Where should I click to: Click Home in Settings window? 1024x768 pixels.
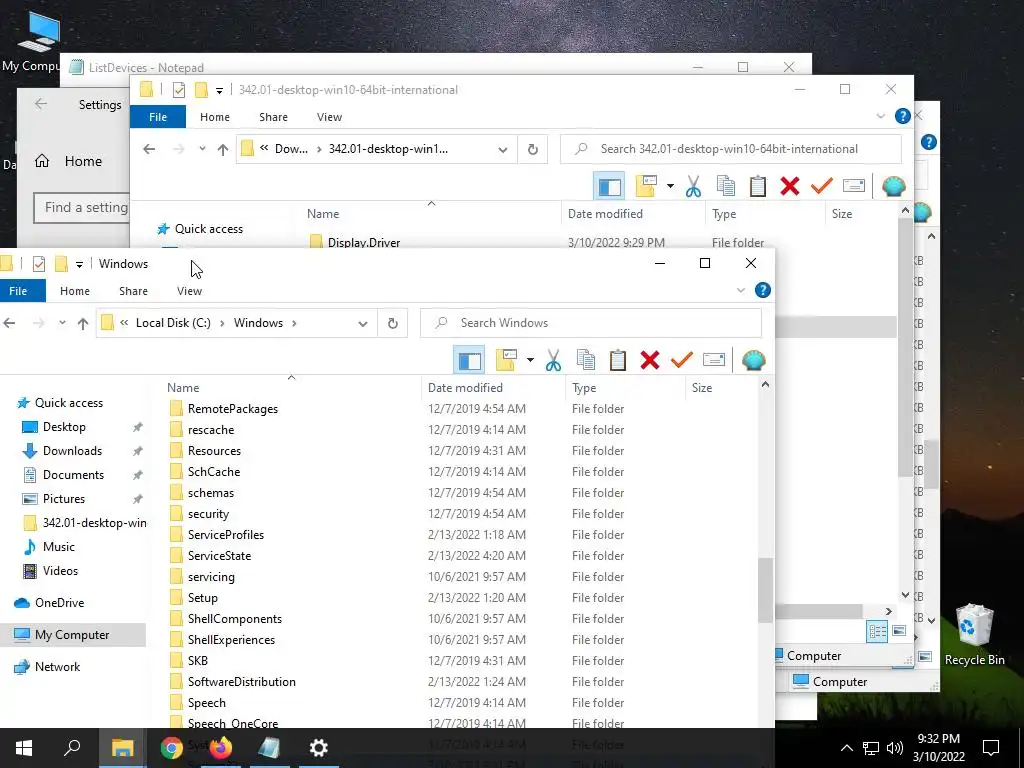(83, 161)
